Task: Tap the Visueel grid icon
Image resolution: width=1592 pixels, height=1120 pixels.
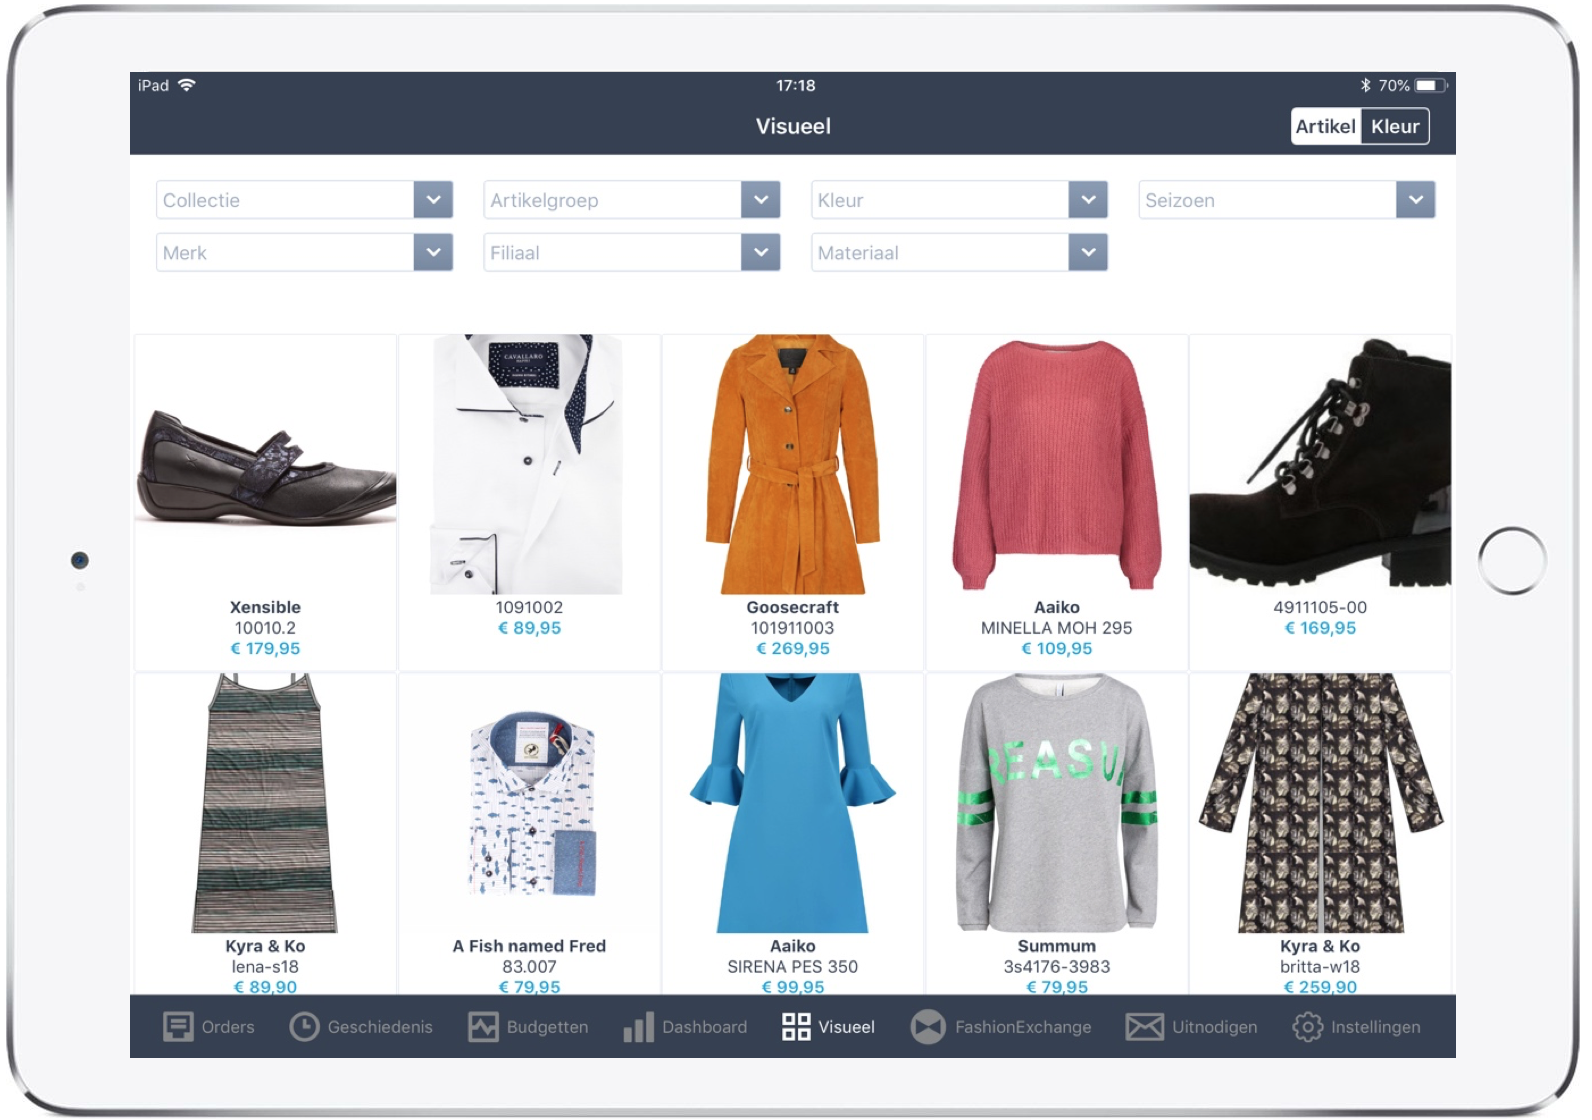Action: point(796,1027)
